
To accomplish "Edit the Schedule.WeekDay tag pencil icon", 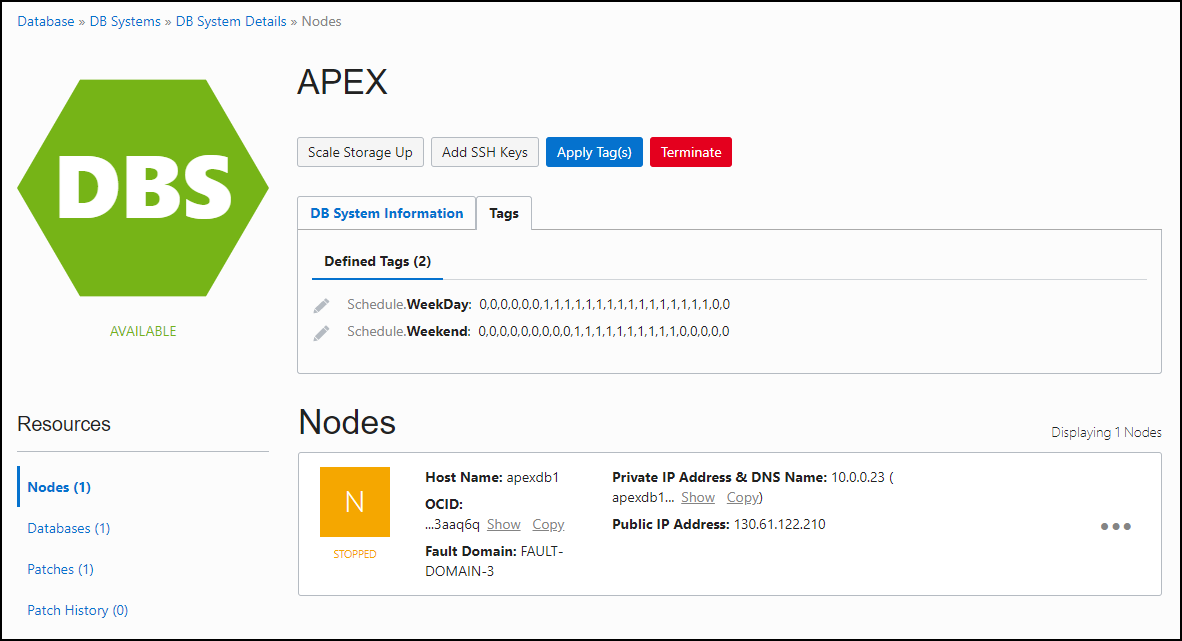I will [x=321, y=305].
